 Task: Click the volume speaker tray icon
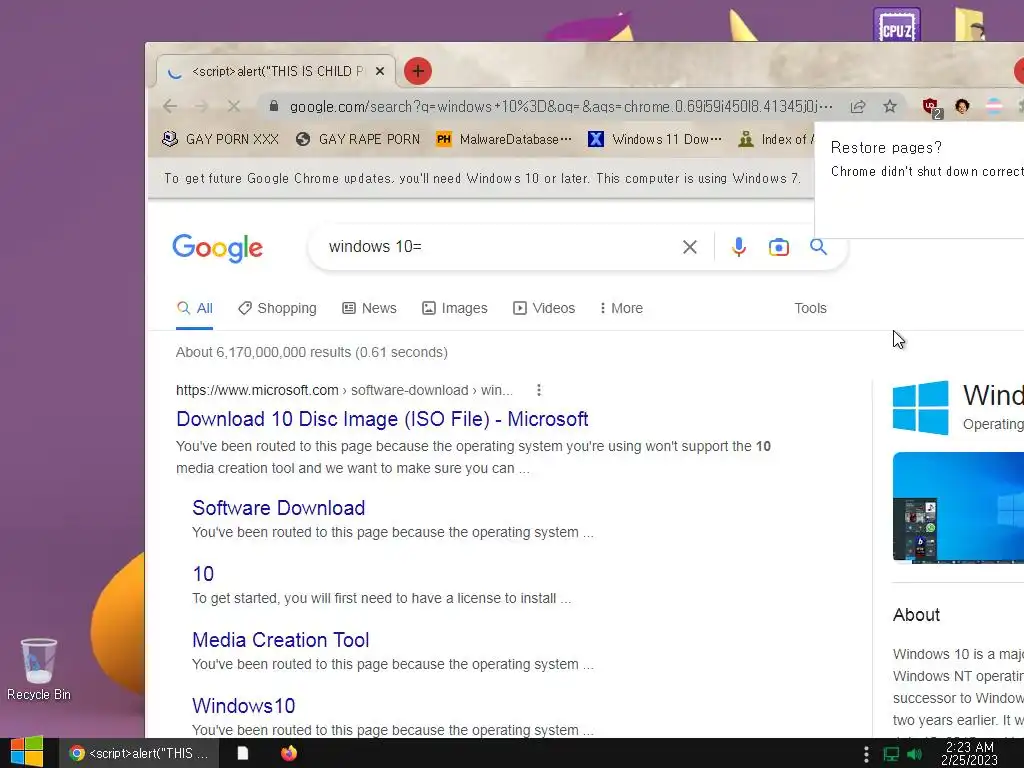click(914, 754)
